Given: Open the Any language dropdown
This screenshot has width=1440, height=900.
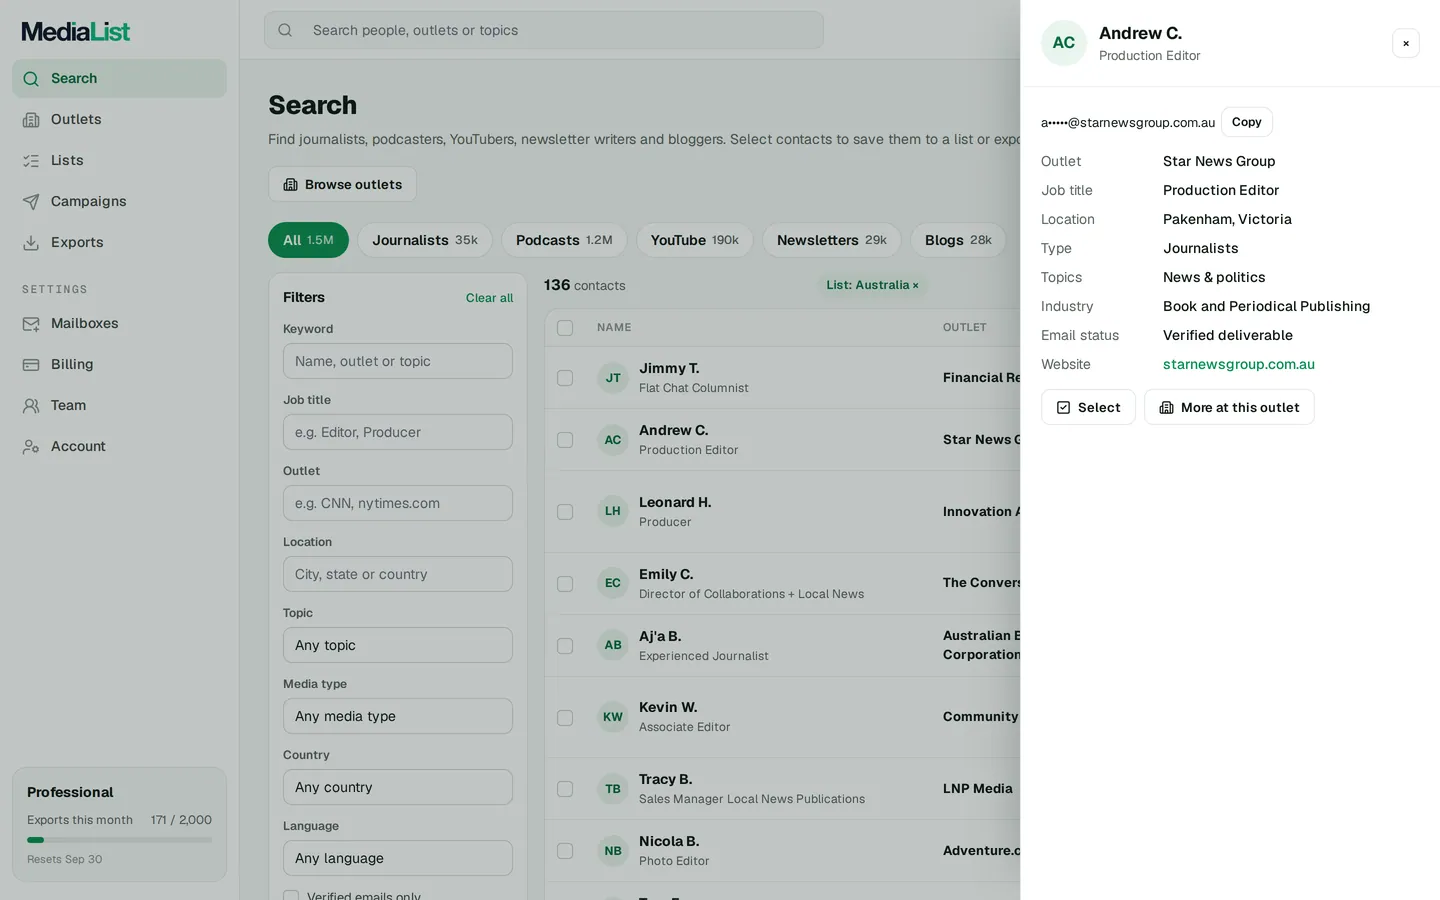Looking at the screenshot, I should click(398, 858).
